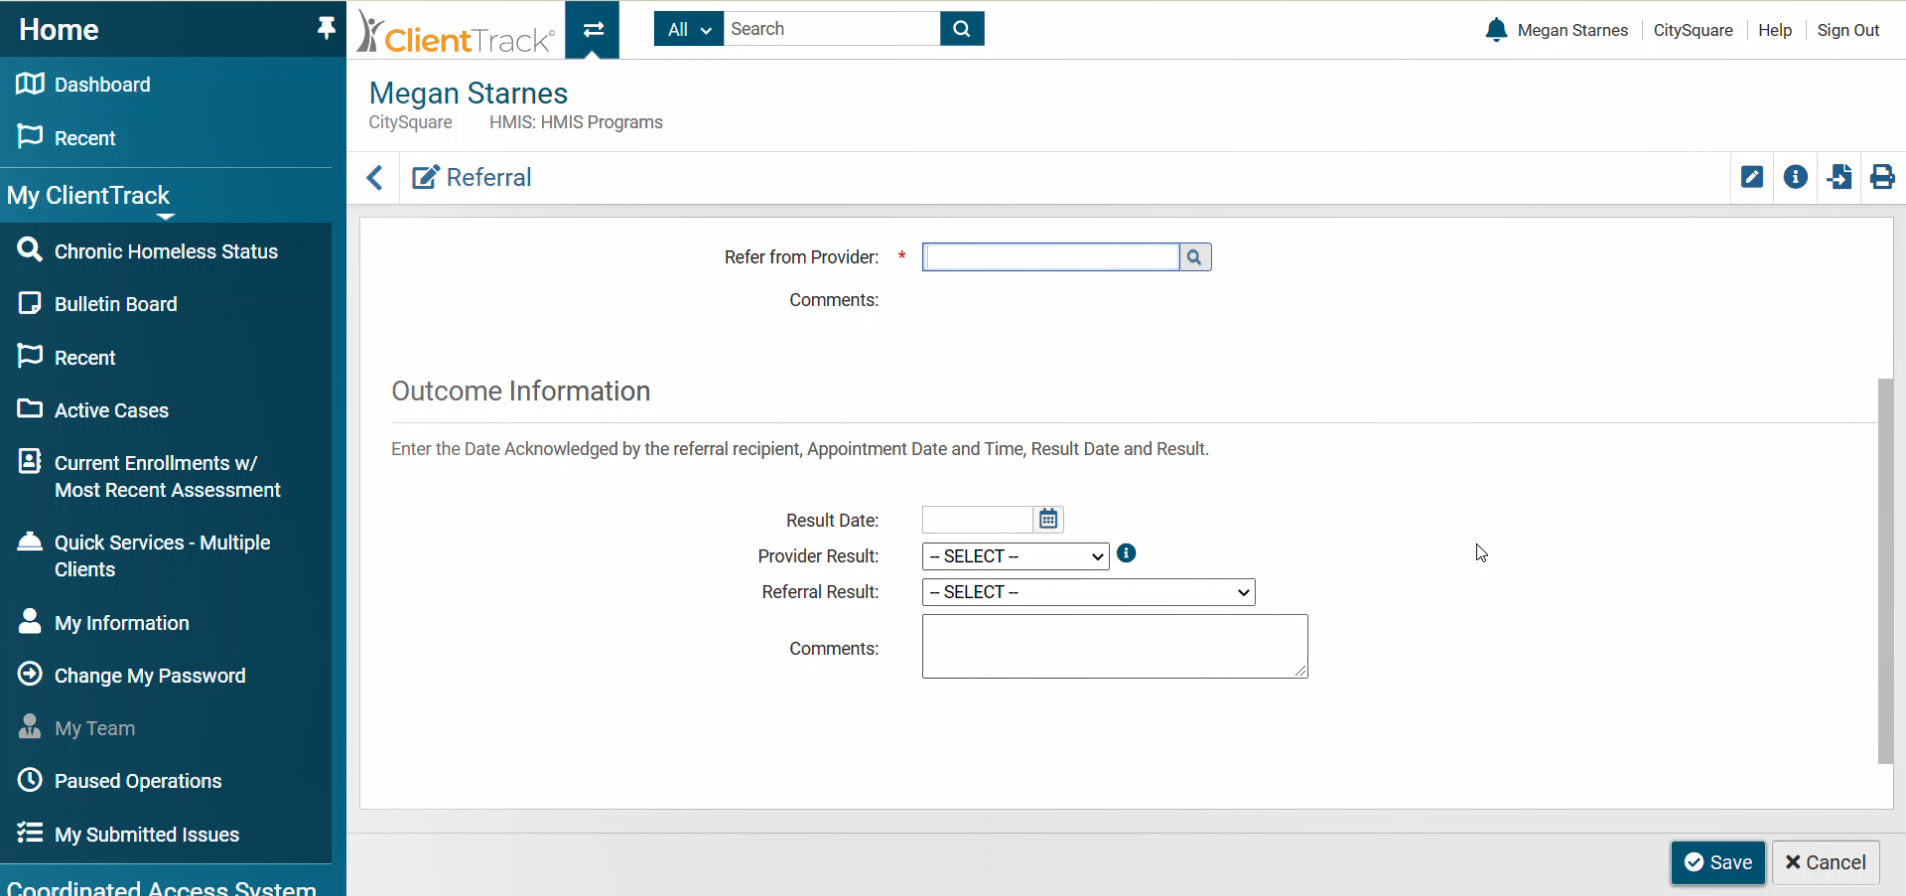Open the Result Date calendar picker

click(1048, 519)
